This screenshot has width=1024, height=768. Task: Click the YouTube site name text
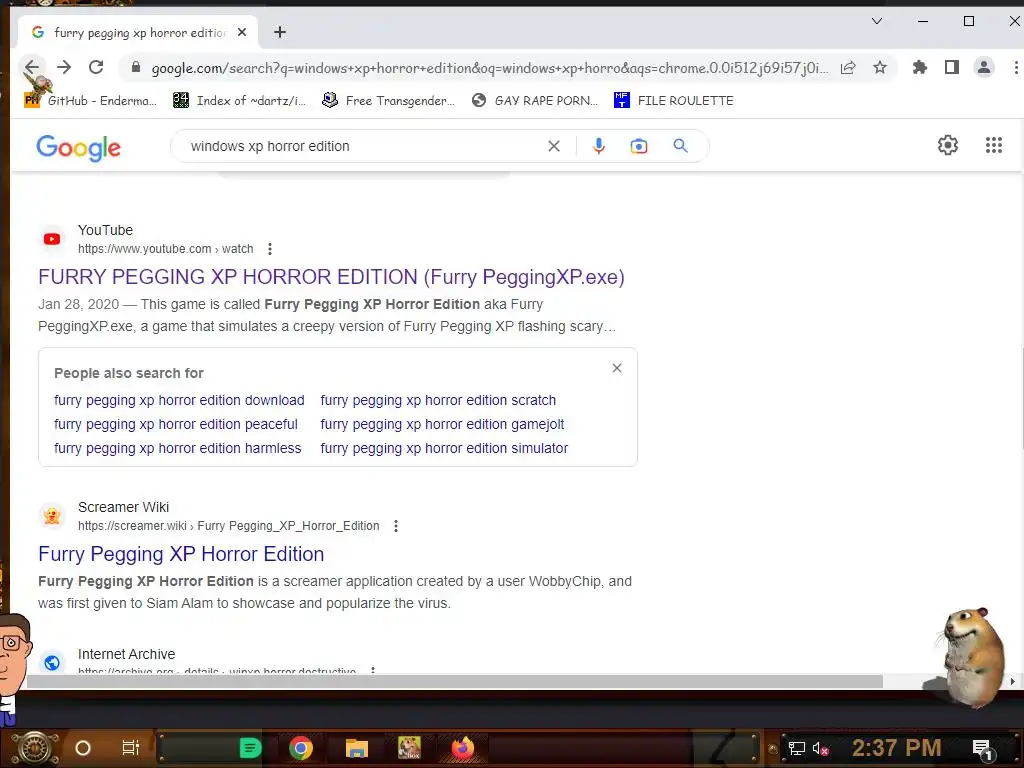(105, 230)
